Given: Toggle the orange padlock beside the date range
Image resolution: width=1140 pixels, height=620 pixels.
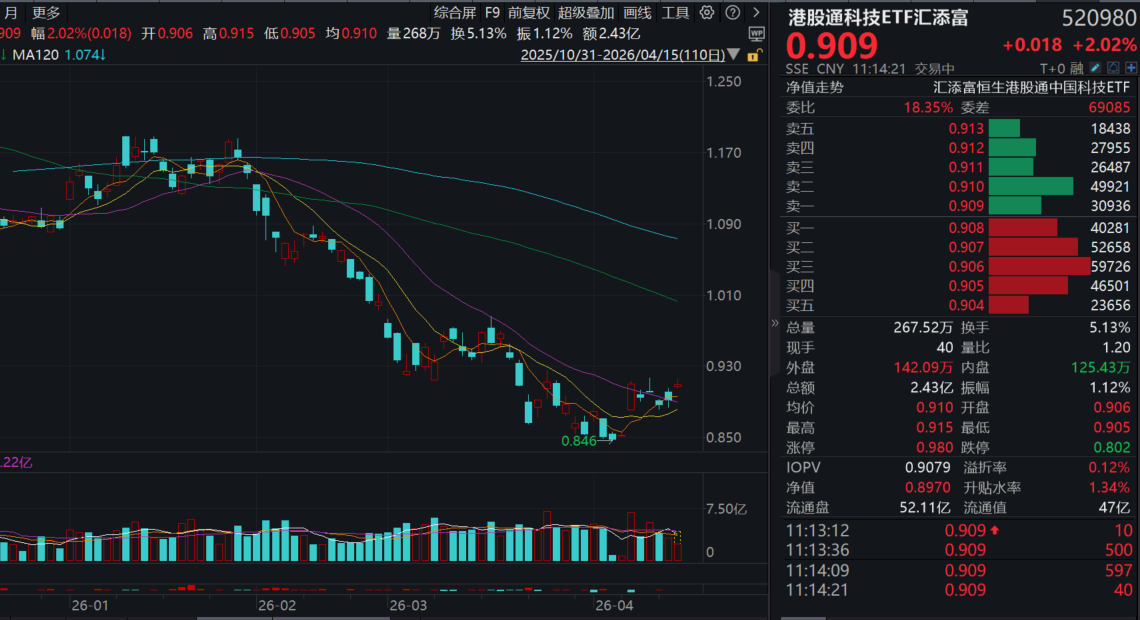Looking at the screenshot, I should [752, 56].
